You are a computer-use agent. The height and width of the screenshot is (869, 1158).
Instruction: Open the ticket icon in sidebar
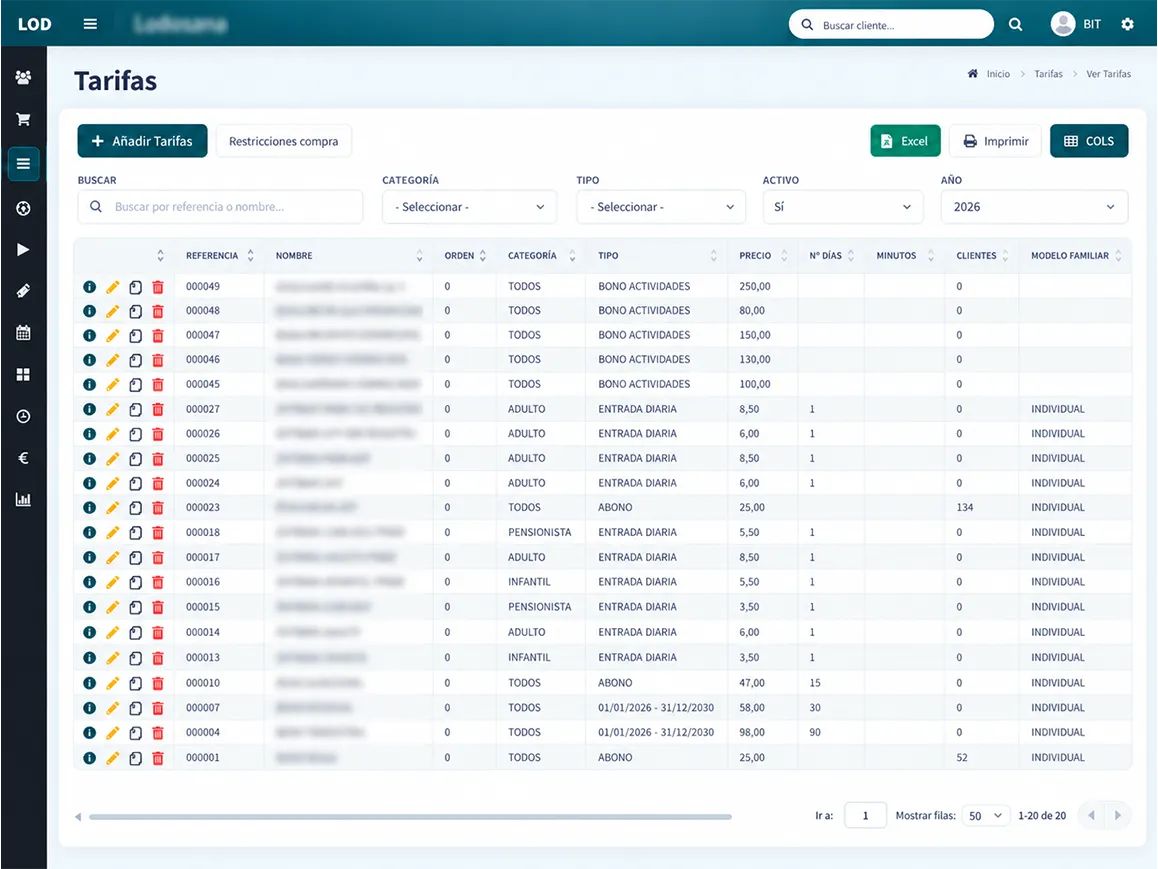(x=24, y=291)
